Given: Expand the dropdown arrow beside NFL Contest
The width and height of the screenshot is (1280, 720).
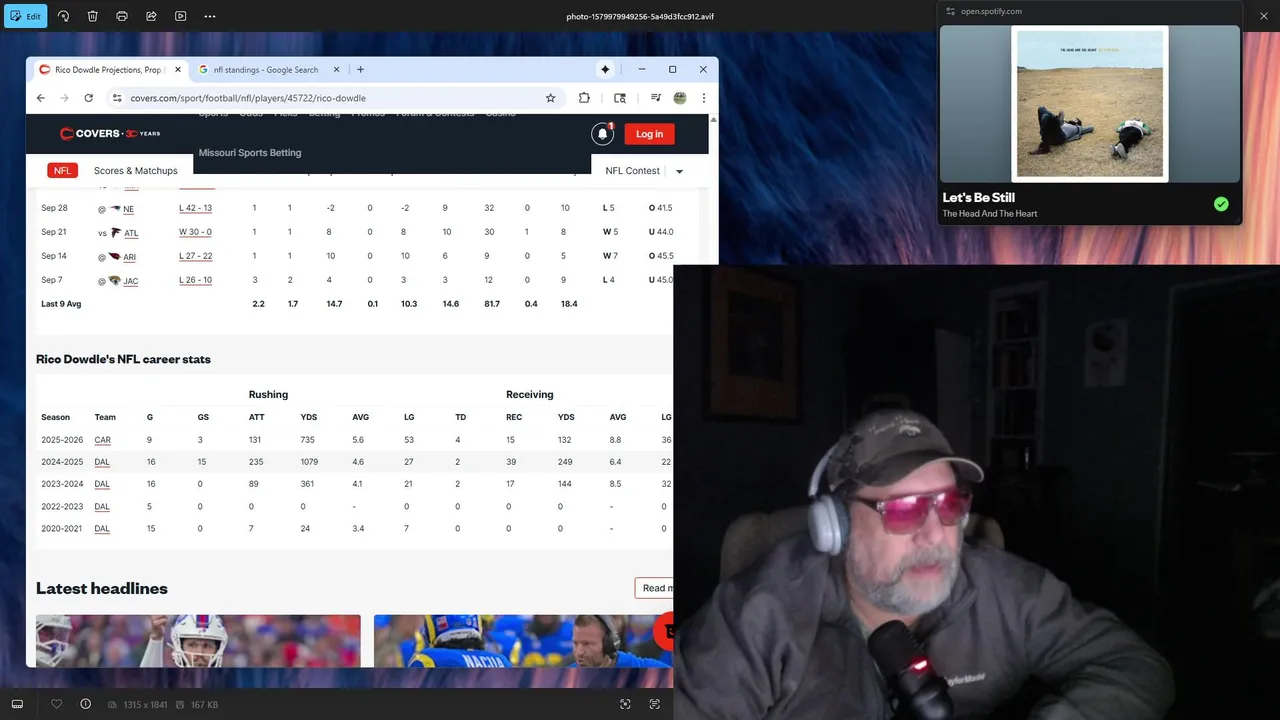Looking at the screenshot, I should click(679, 171).
